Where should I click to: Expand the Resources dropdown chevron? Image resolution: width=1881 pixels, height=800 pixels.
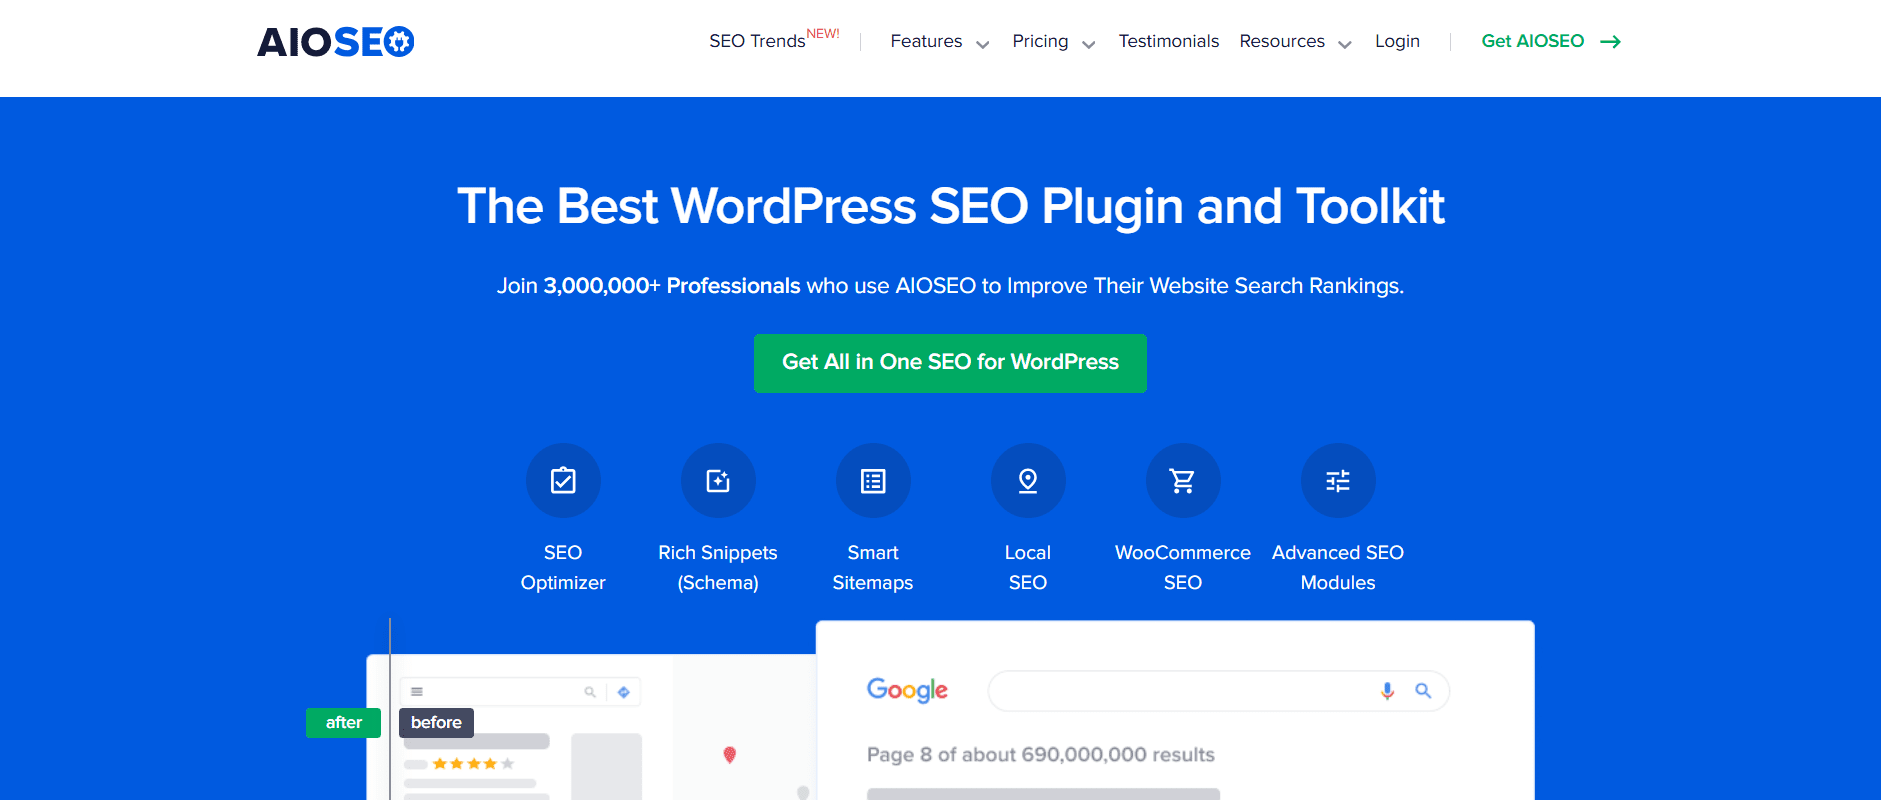pos(1345,44)
